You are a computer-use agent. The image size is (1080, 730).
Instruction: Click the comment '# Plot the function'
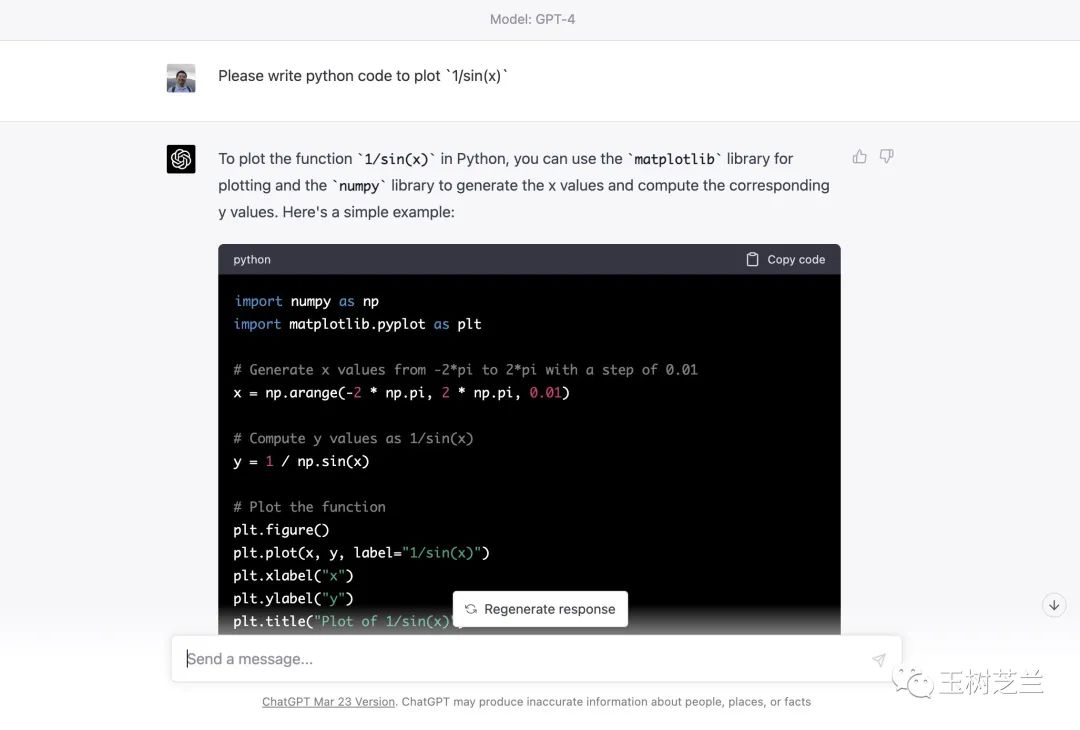309,507
